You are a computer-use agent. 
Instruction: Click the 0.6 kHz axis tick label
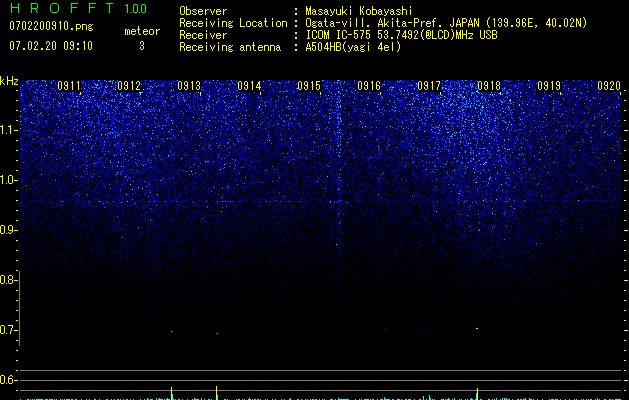7,380
